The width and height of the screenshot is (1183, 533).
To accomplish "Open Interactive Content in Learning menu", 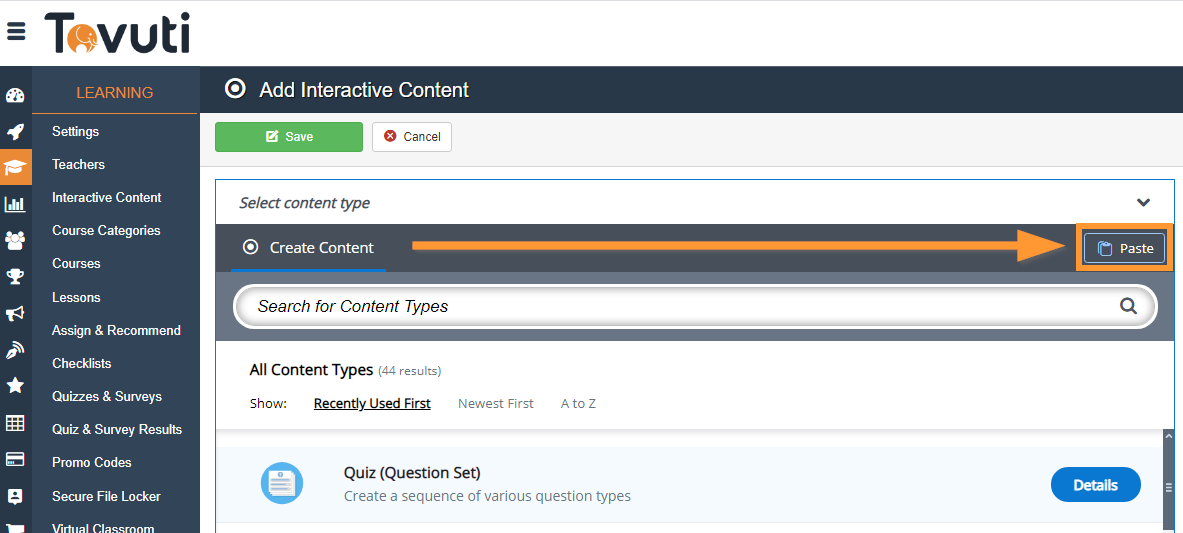I will coord(107,198).
